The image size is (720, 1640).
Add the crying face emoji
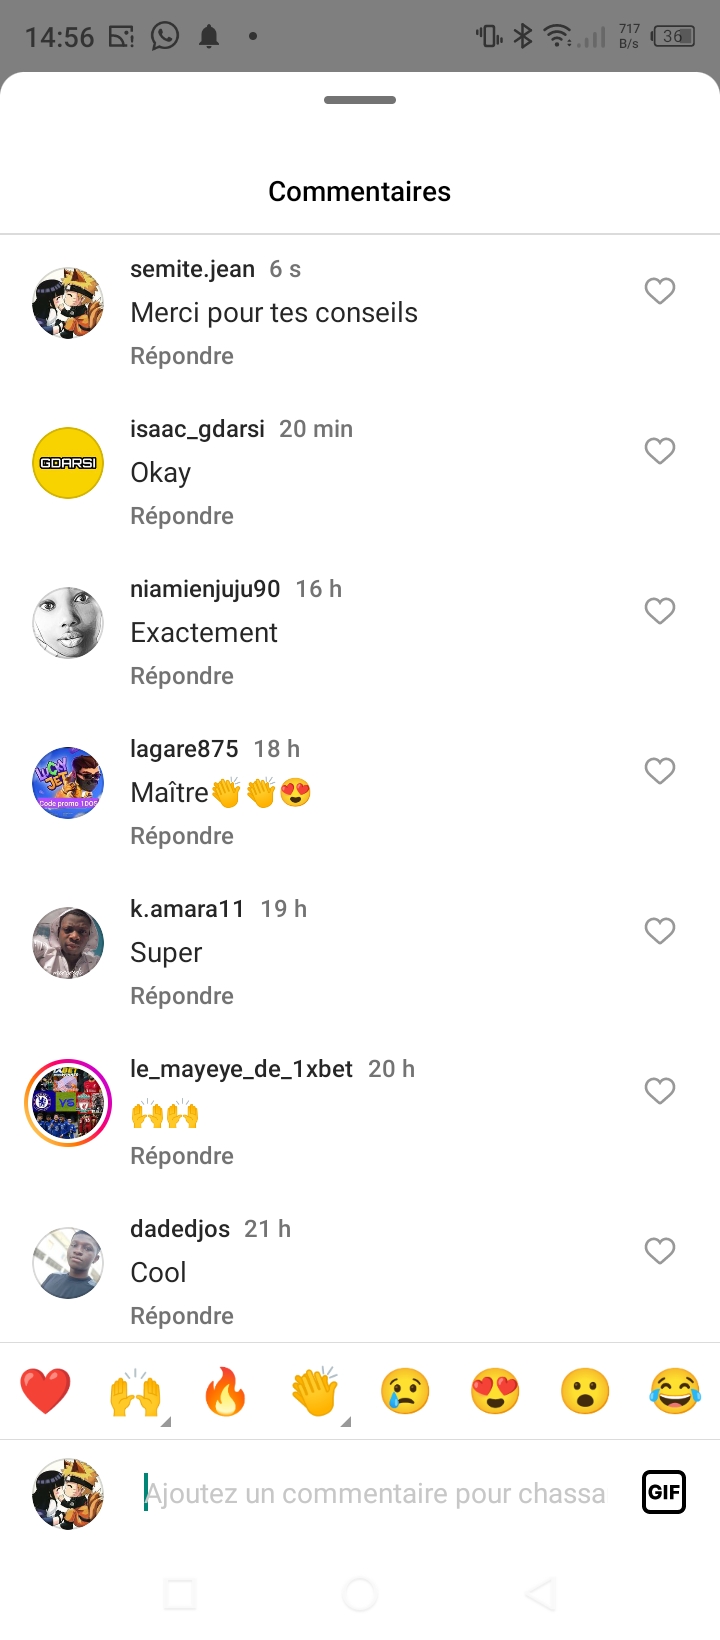coord(405,1391)
